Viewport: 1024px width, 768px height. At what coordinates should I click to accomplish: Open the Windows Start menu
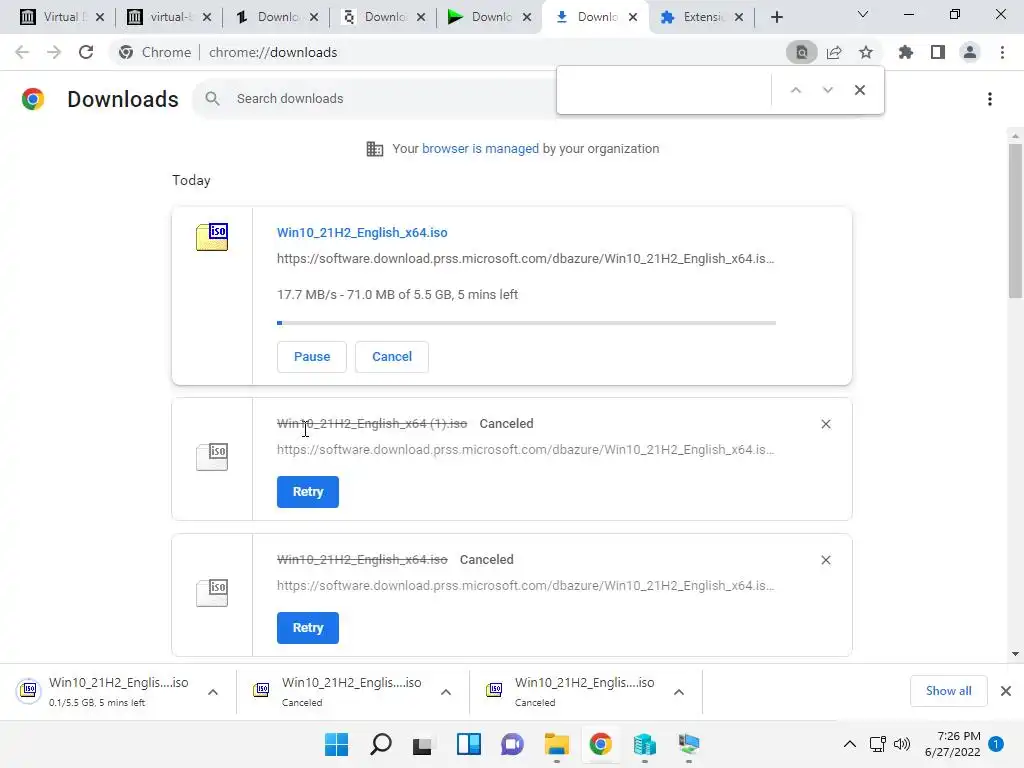click(337, 744)
